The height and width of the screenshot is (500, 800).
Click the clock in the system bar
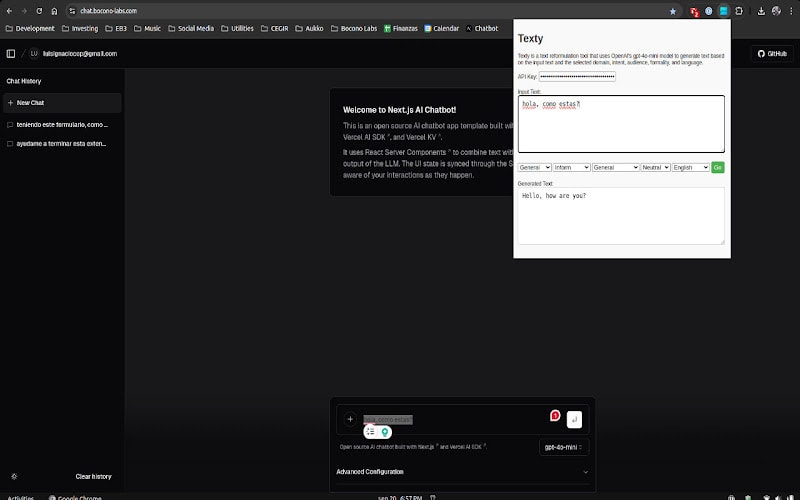[399, 497]
